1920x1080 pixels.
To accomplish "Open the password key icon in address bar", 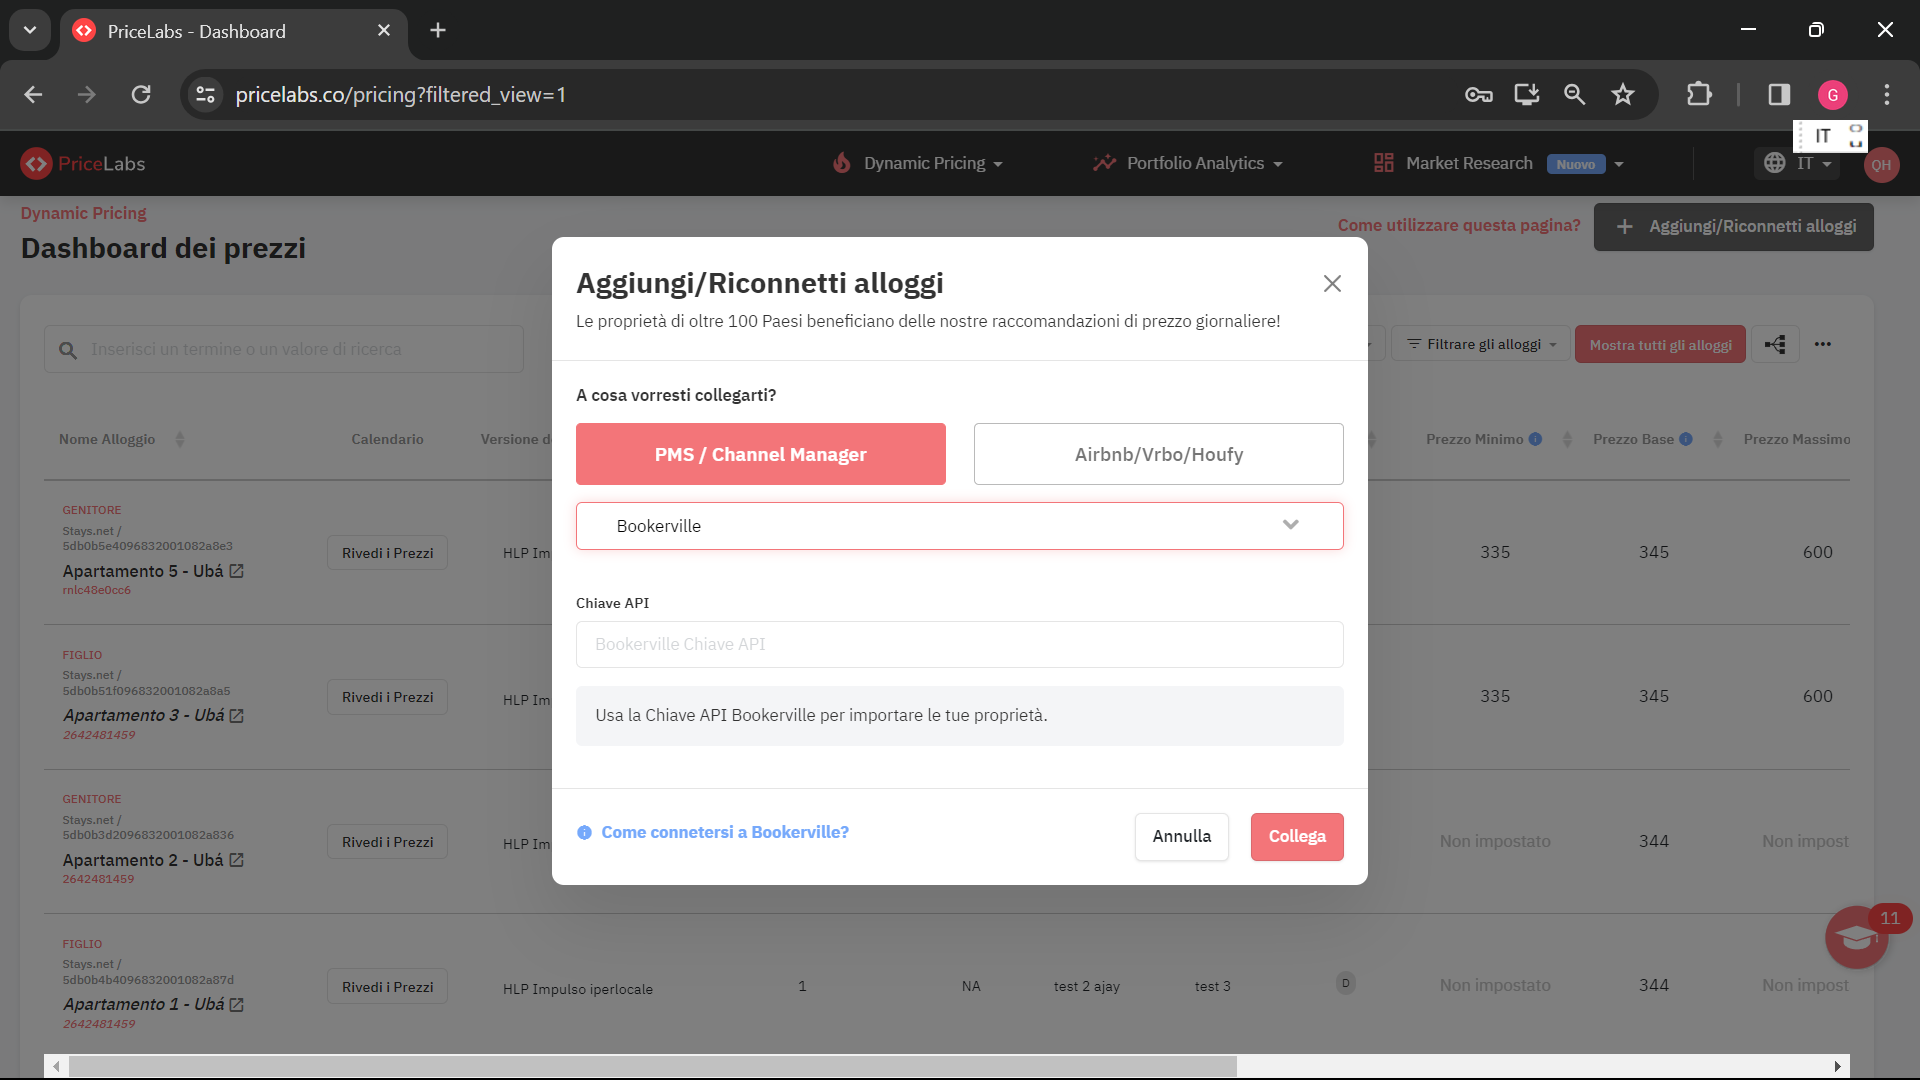I will 1479,94.
